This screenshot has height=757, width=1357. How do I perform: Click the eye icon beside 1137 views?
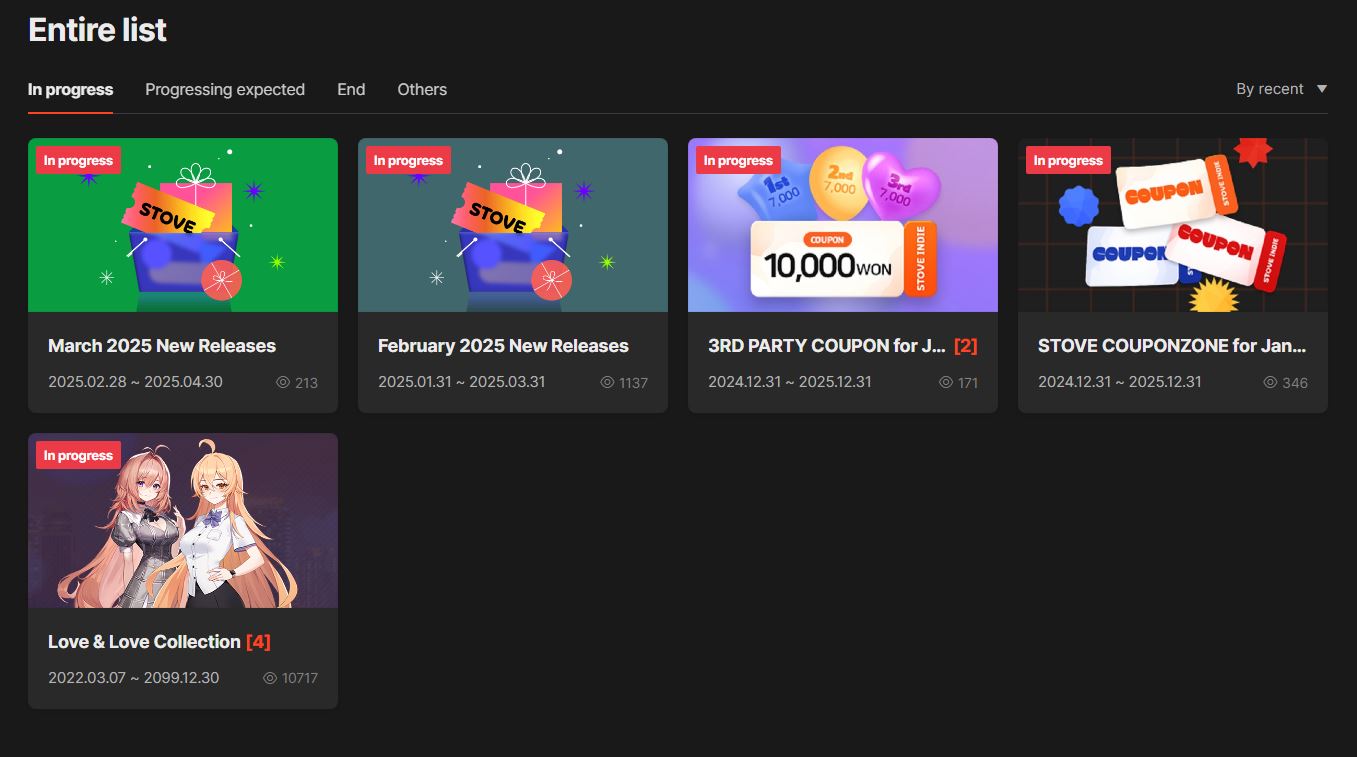click(x=607, y=382)
